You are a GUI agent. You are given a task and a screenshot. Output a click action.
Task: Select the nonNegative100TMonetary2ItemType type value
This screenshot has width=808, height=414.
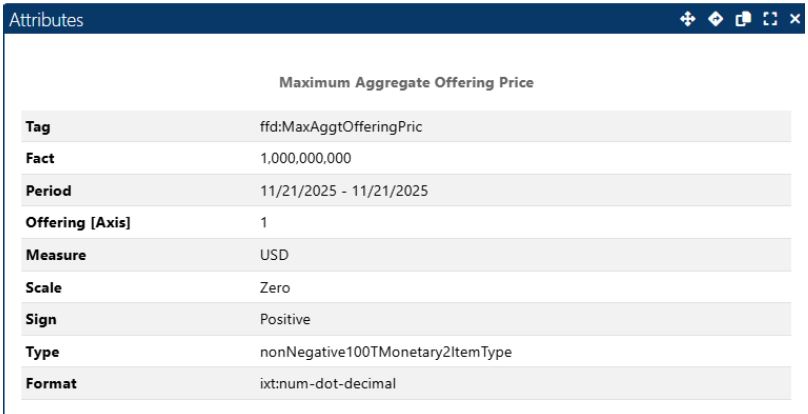[x=386, y=352]
